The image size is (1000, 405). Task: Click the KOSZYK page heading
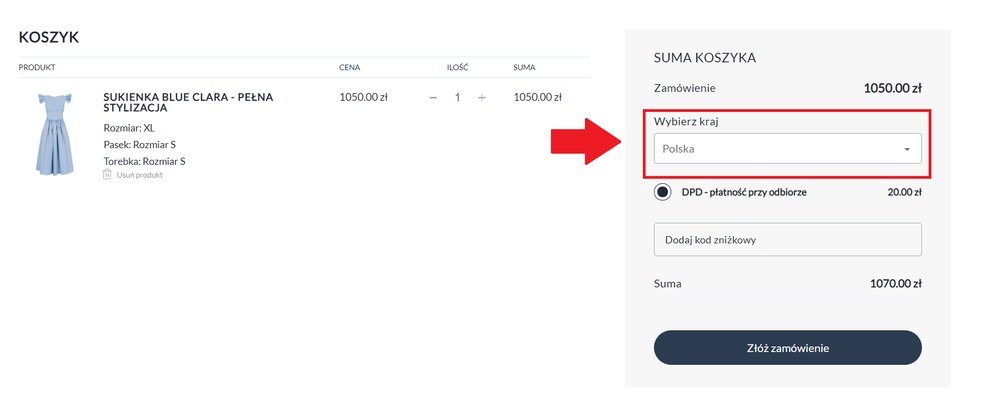(49, 38)
